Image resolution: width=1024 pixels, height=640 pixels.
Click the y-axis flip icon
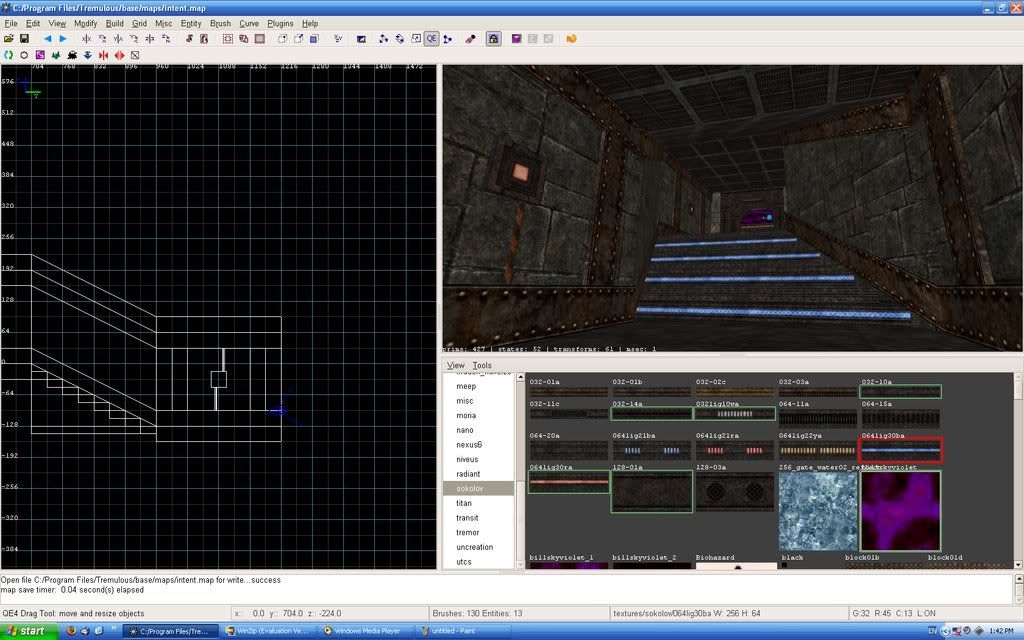coord(118,39)
